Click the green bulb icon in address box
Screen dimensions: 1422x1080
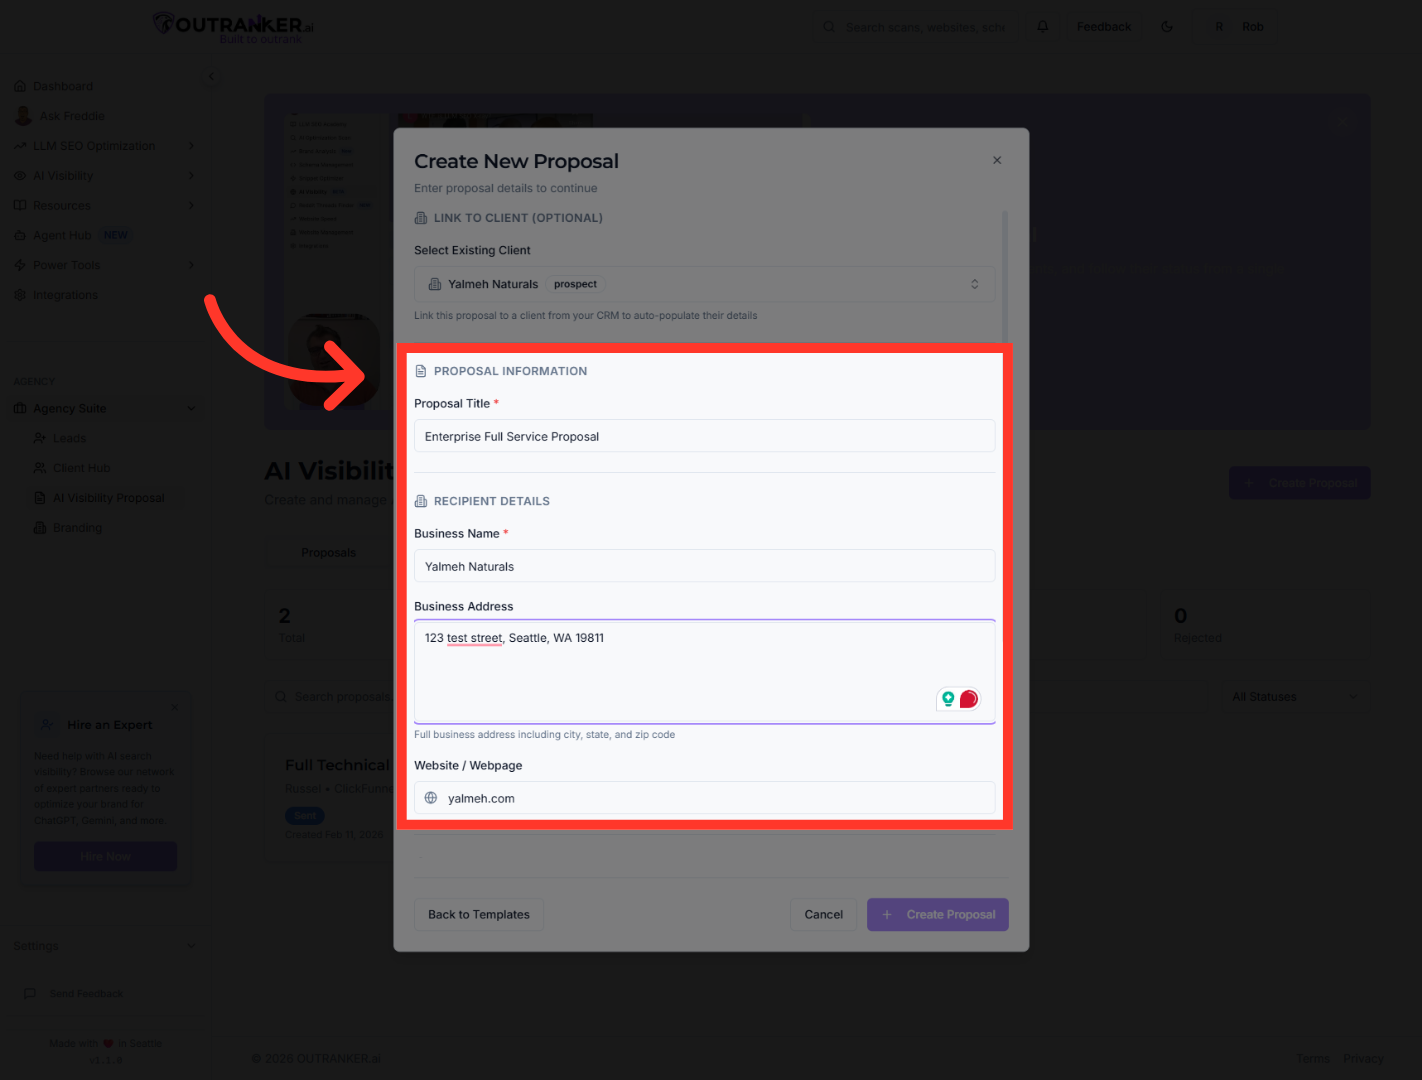(x=948, y=699)
